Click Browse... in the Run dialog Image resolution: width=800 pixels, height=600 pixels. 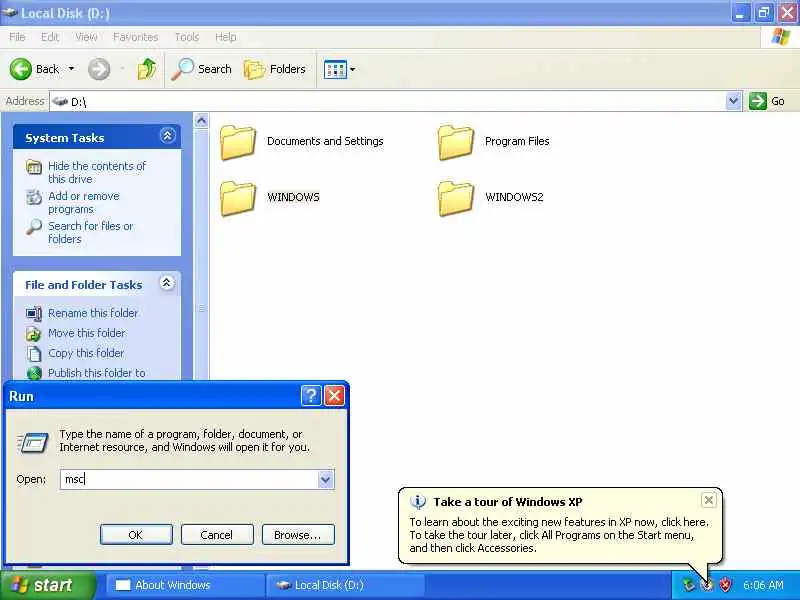tap(298, 535)
